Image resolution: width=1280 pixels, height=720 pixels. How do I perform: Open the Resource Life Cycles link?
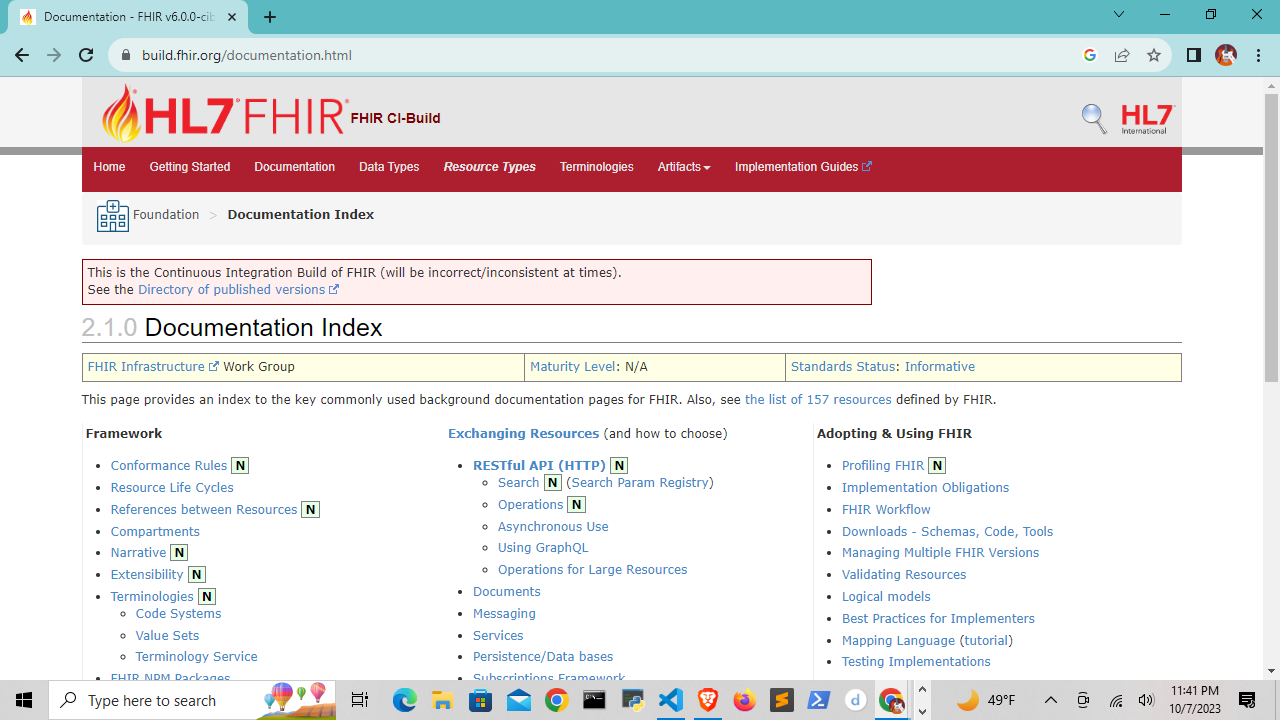(172, 488)
